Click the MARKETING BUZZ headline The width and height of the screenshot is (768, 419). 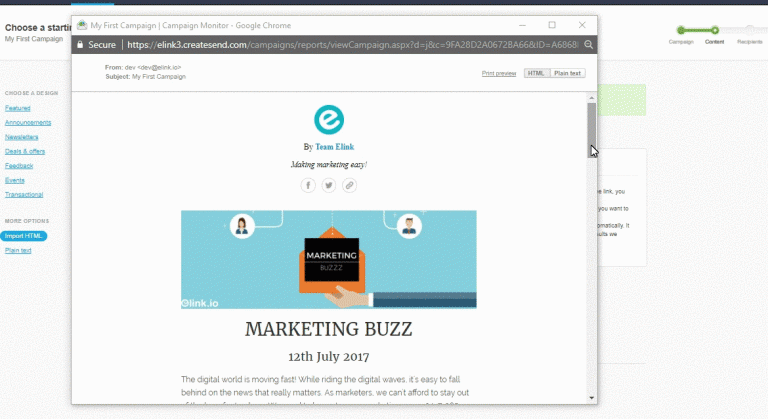[329, 329]
